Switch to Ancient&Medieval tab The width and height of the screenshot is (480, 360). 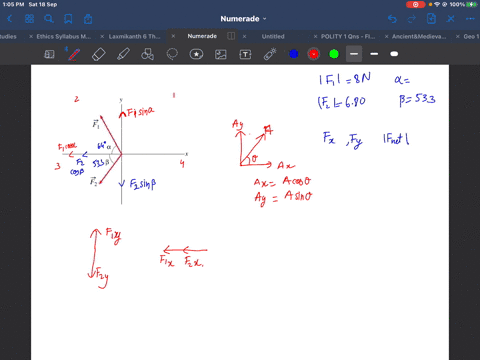[419, 36]
